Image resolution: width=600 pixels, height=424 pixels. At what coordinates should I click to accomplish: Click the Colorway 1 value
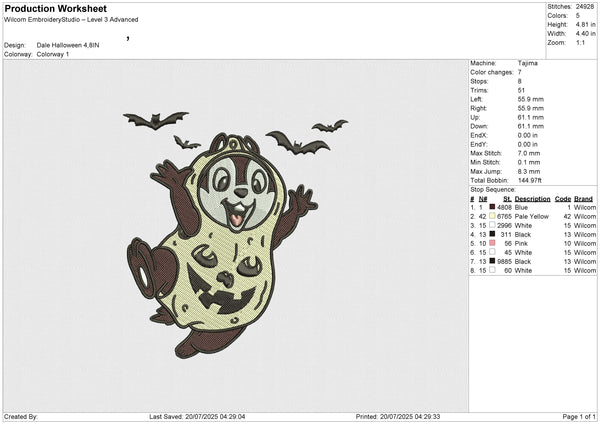point(55,53)
